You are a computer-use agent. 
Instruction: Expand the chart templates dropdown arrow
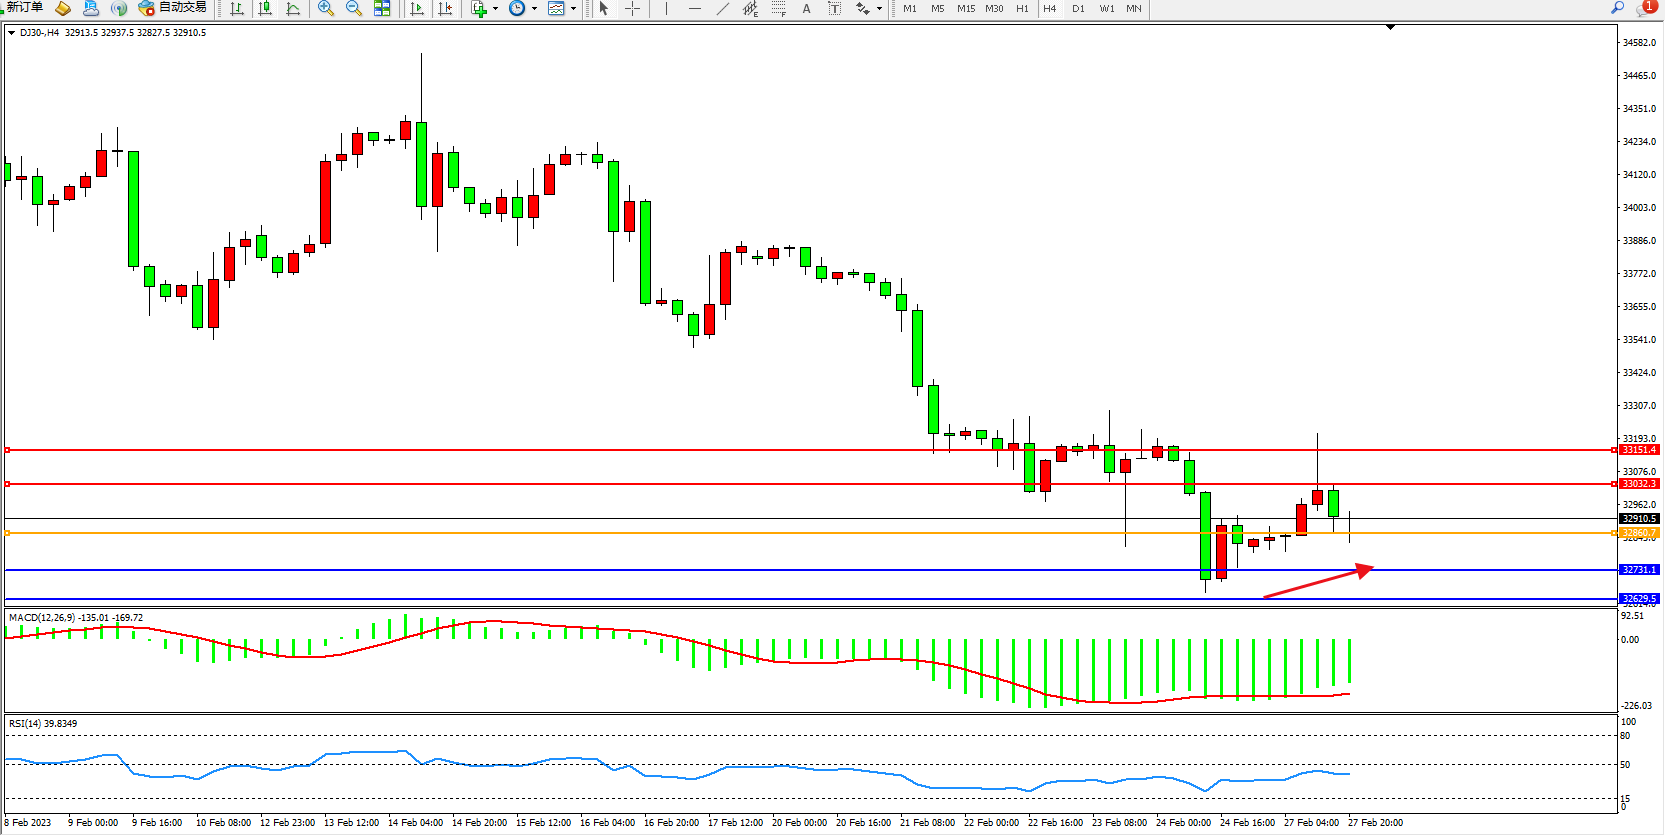click(x=573, y=8)
